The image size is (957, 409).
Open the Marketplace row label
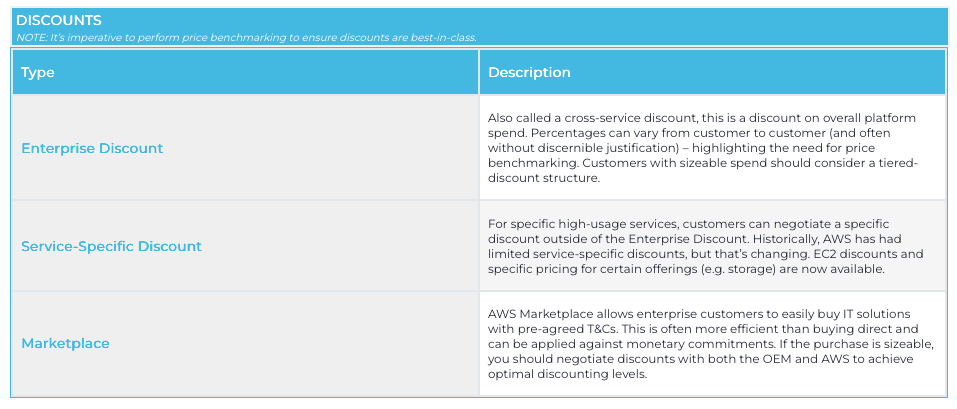tap(65, 343)
